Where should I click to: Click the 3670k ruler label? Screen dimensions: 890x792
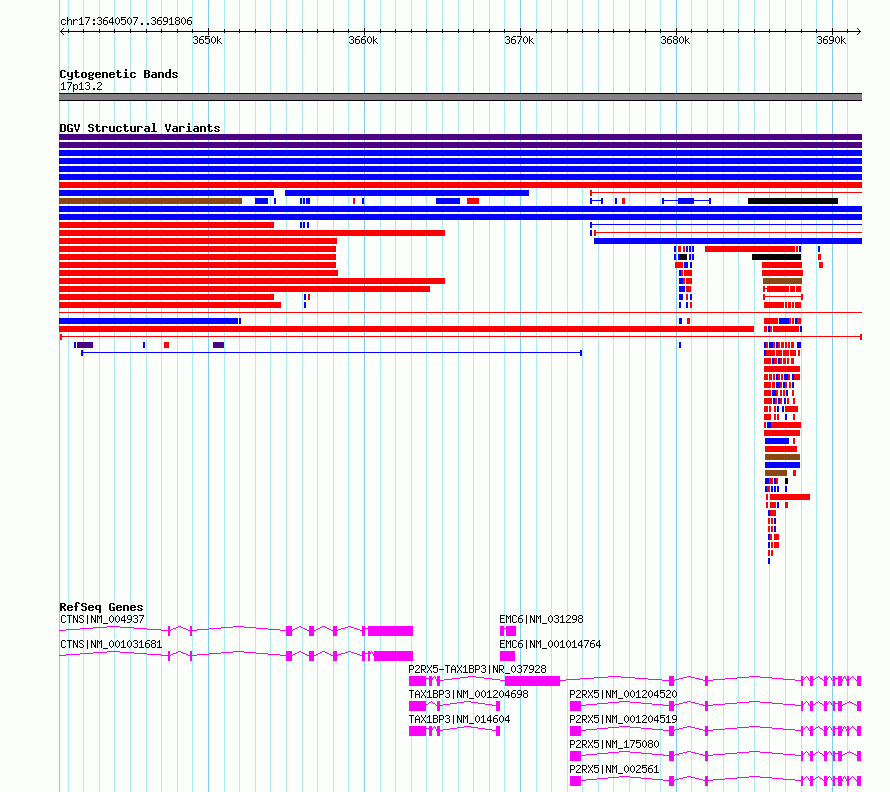519,40
